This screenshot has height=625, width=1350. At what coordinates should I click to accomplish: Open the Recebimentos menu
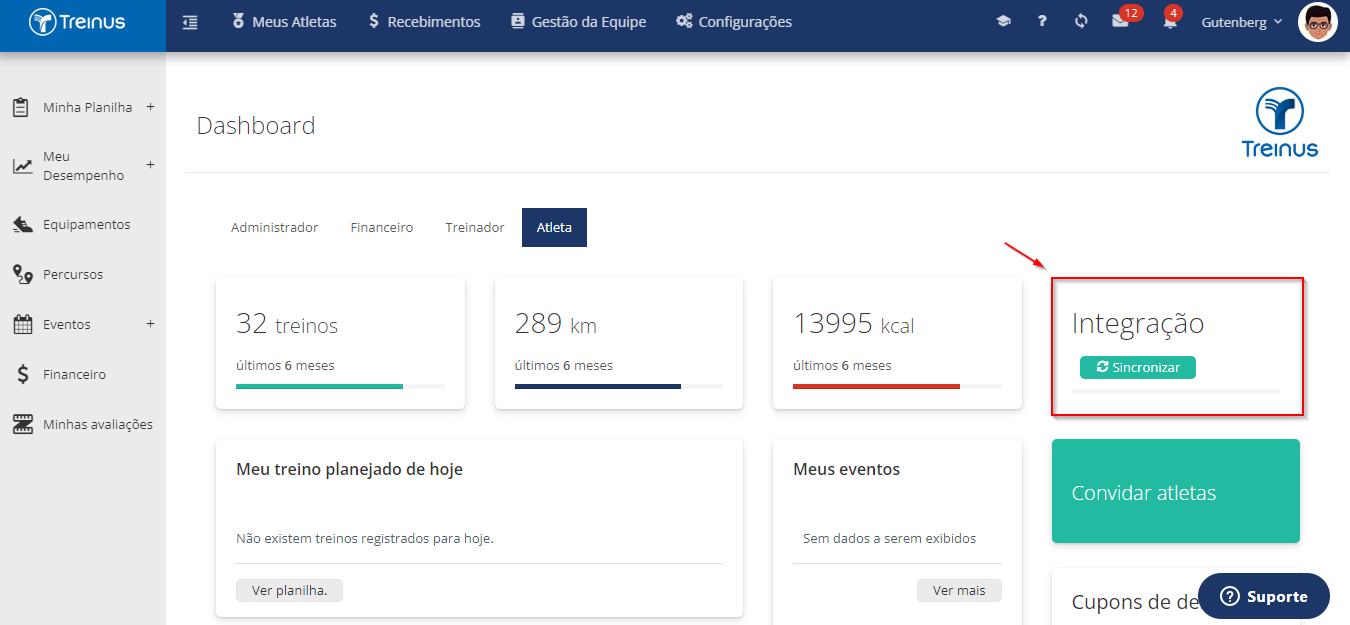click(x=424, y=21)
